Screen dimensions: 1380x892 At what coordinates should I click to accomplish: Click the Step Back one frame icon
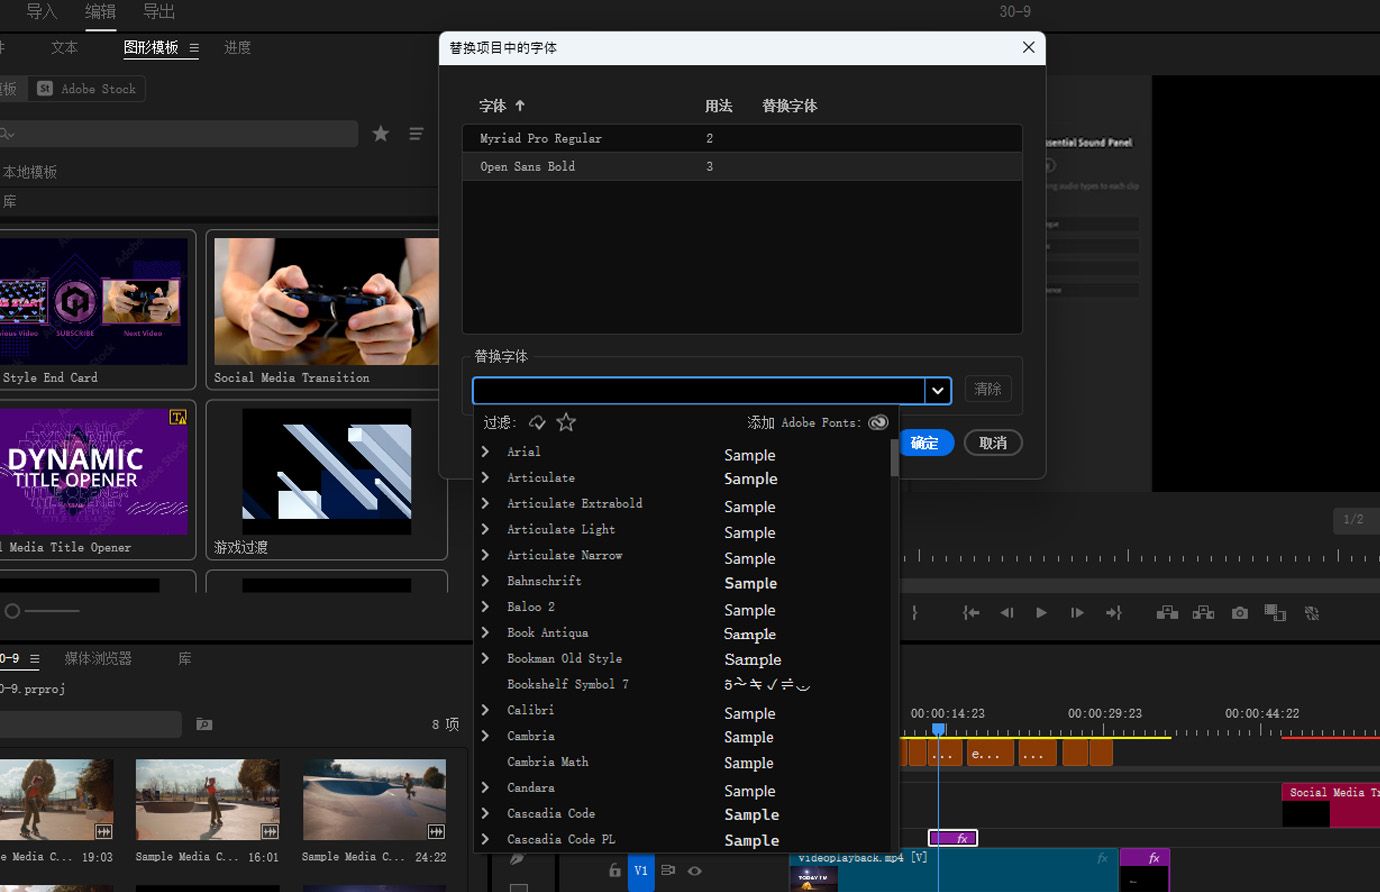click(x=1007, y=613)
